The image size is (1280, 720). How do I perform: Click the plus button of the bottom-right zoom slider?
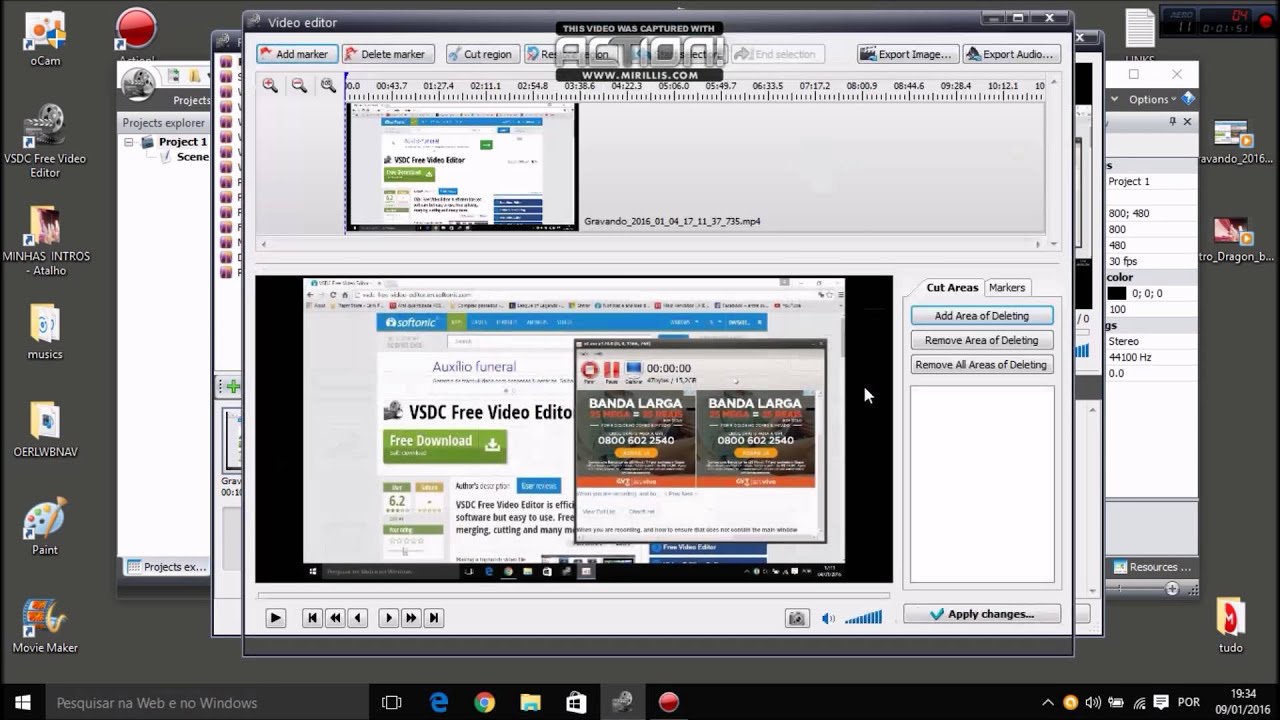tap(1172, 589)
